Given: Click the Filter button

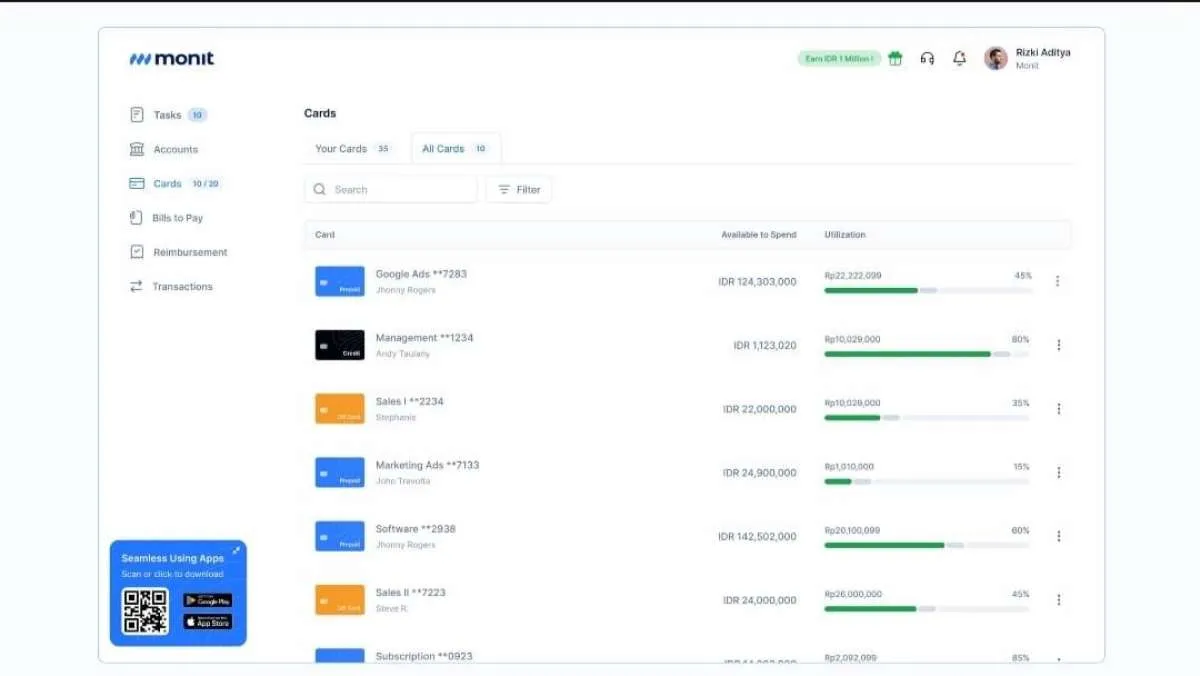Looking at the screenshot, I should pos(519,190).
